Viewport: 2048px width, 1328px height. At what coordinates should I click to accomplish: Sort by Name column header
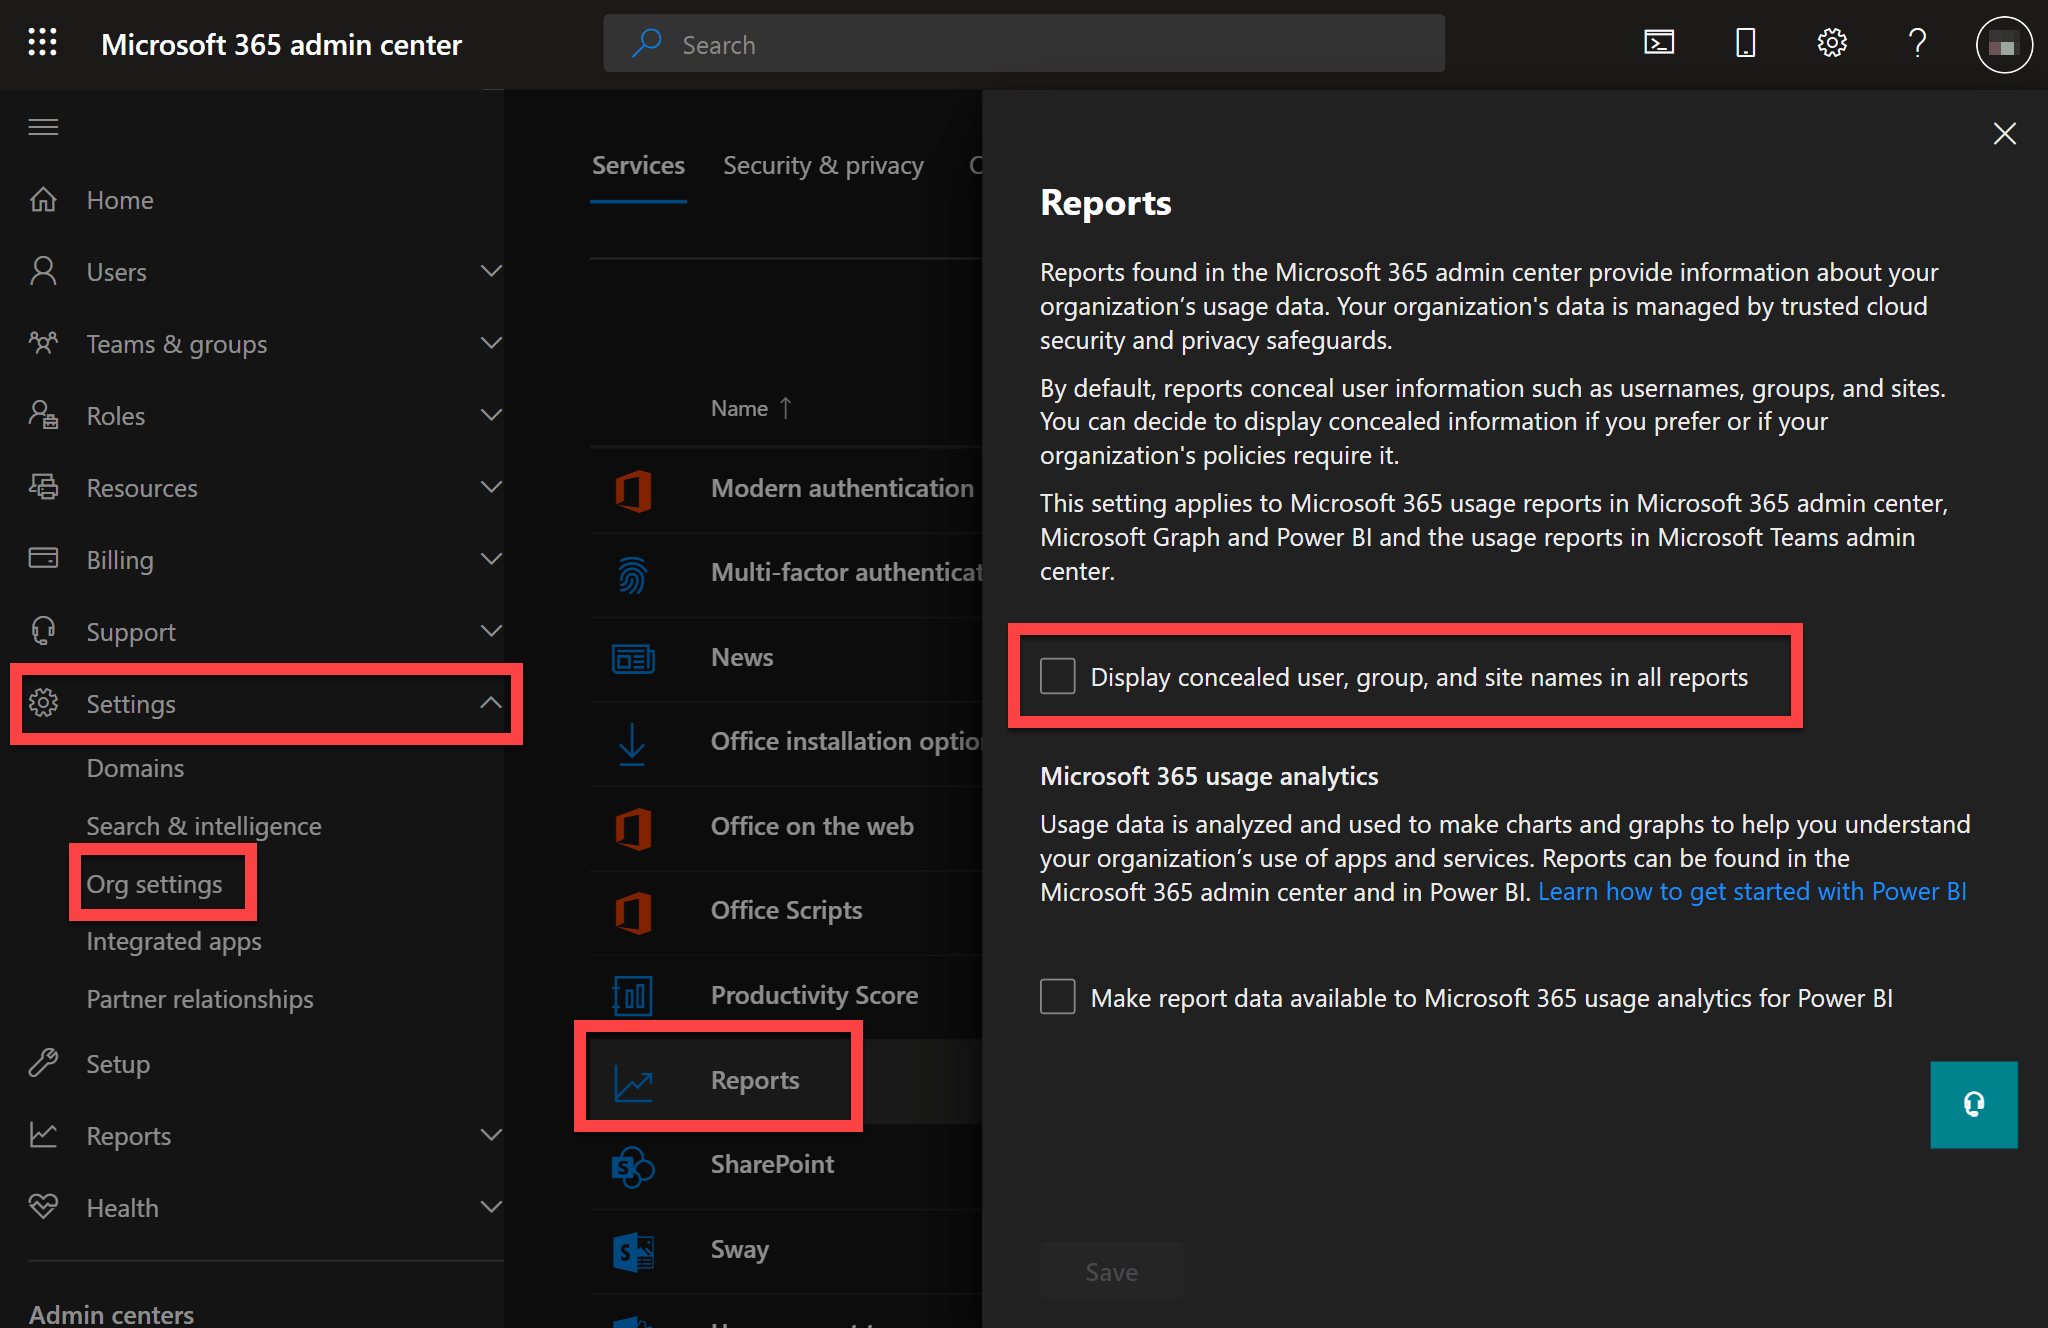(751, 408)
